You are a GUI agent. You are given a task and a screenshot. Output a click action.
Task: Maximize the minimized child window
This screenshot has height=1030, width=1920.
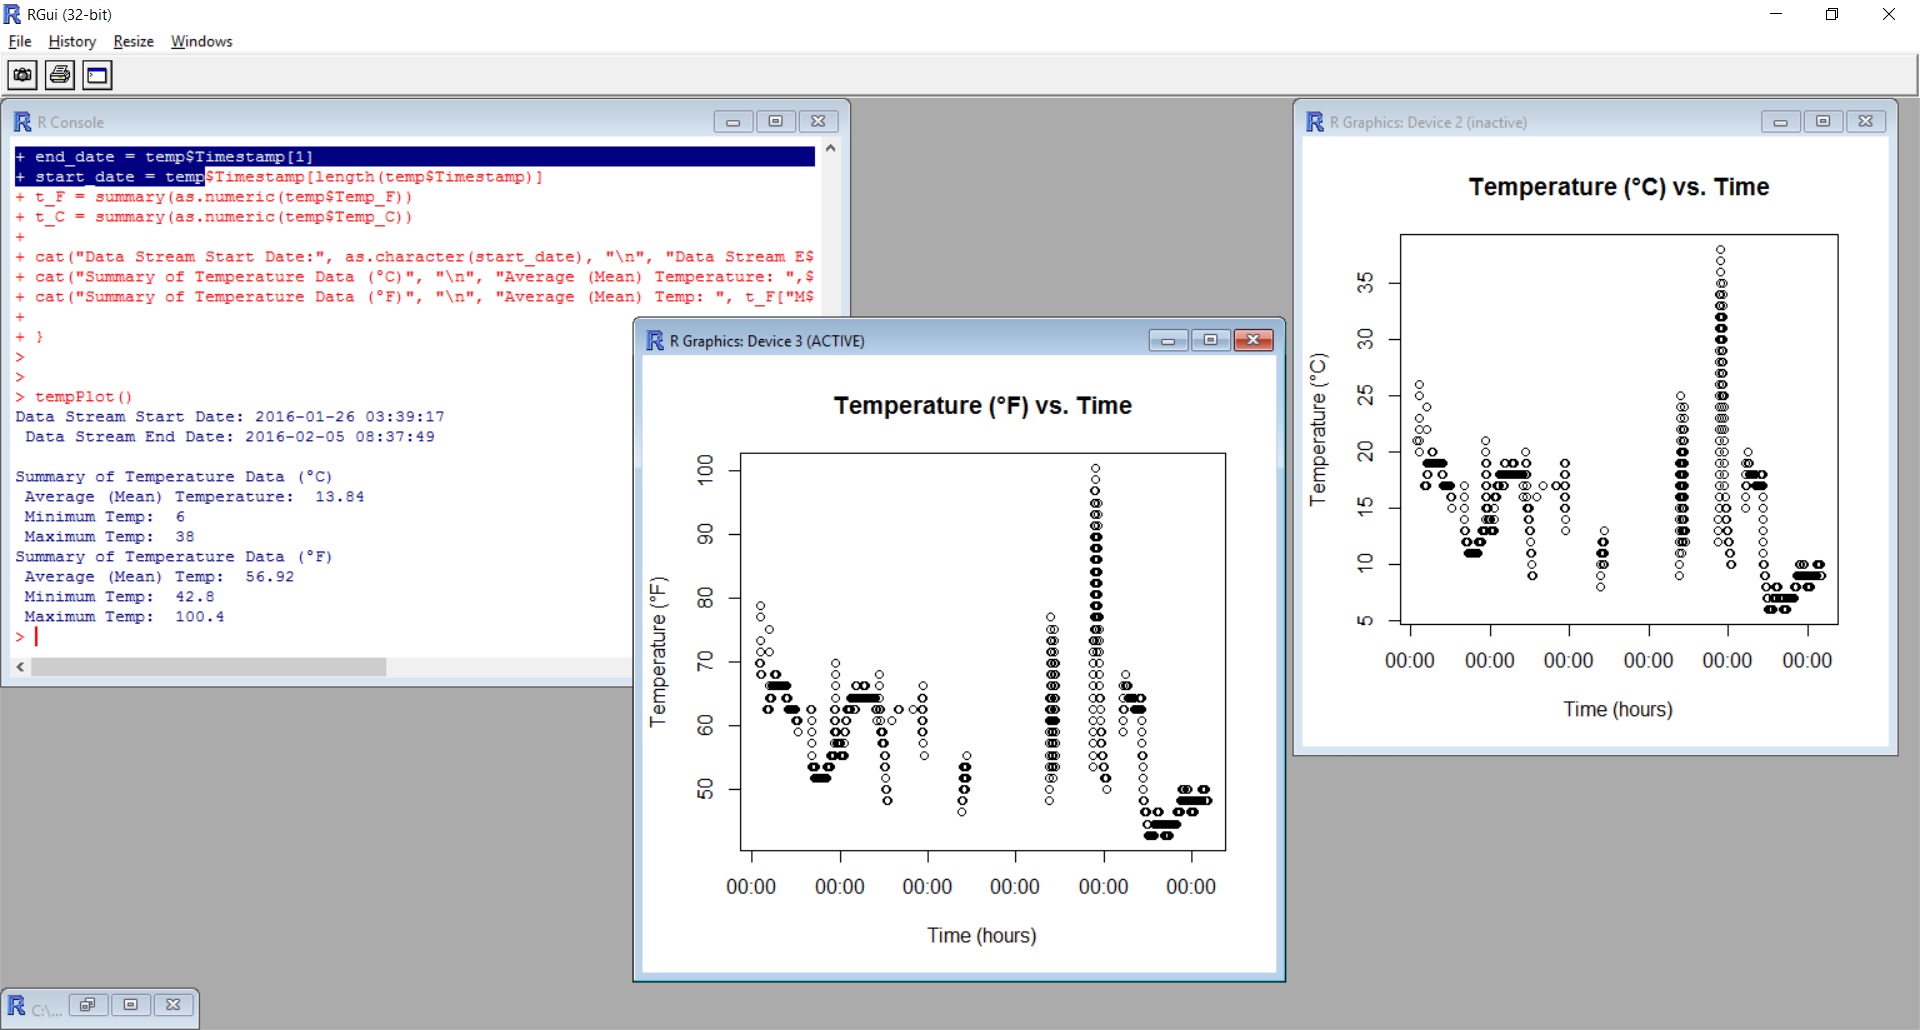tap(130, 1005)
